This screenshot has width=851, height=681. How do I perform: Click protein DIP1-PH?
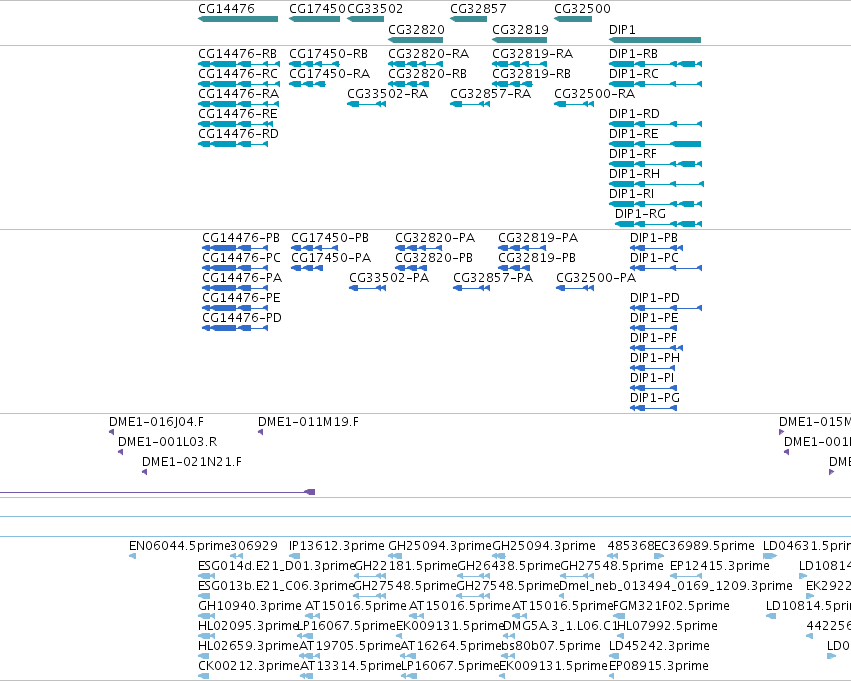pos(653,368)
